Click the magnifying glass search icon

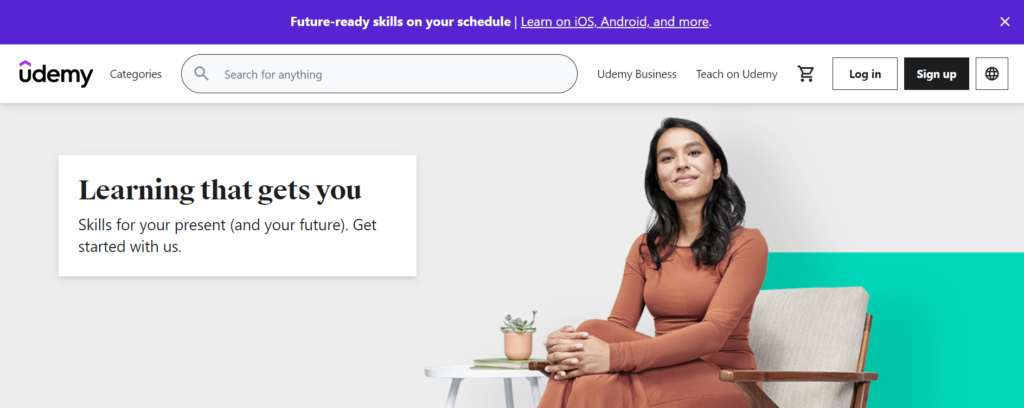coord(202,74)
